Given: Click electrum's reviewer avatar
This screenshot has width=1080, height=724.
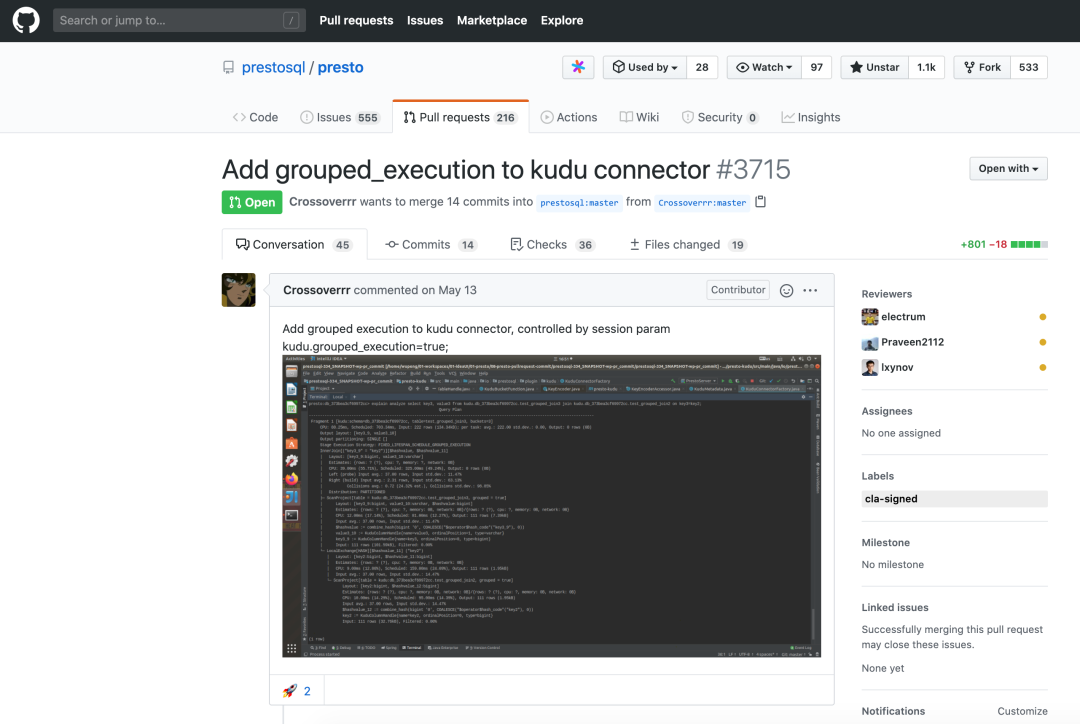Looking at the screenshot, I should click(x=870, y=317).
